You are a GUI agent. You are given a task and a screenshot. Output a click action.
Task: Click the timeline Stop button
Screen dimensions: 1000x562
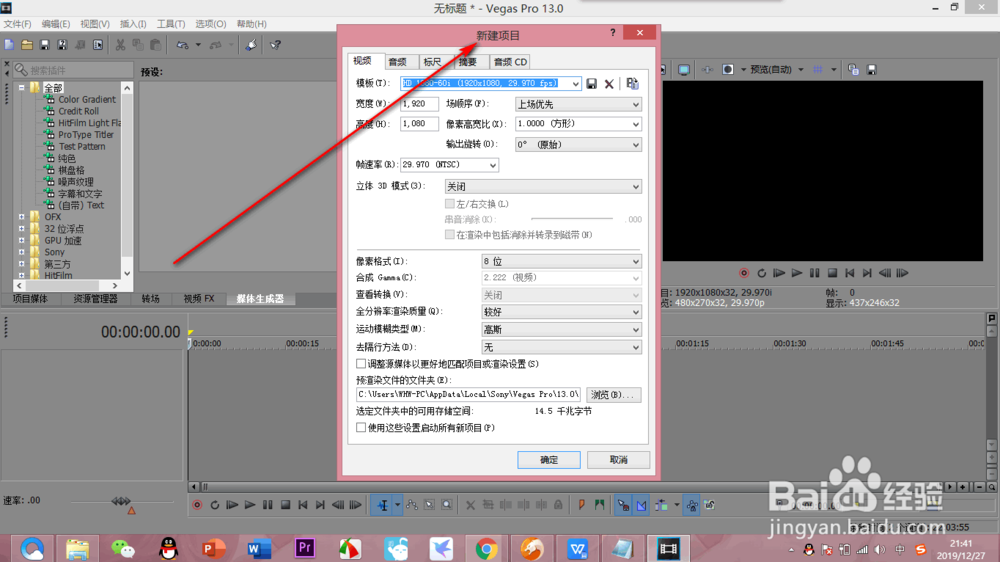286,505
